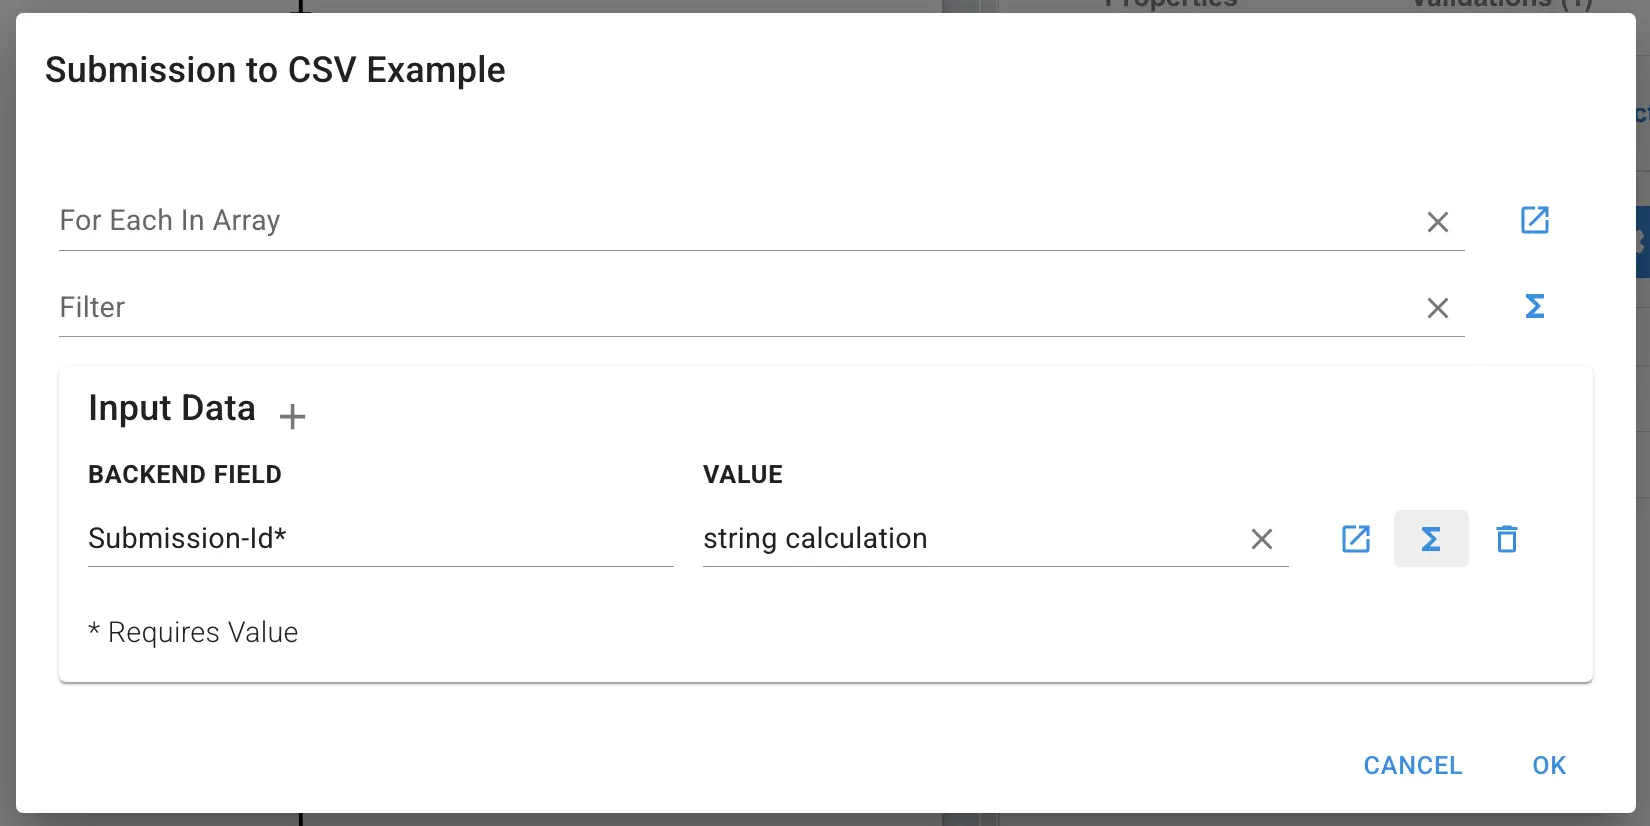
Task: Cancel the Submission to CSV Example dialog
Action: (1412, 765)
